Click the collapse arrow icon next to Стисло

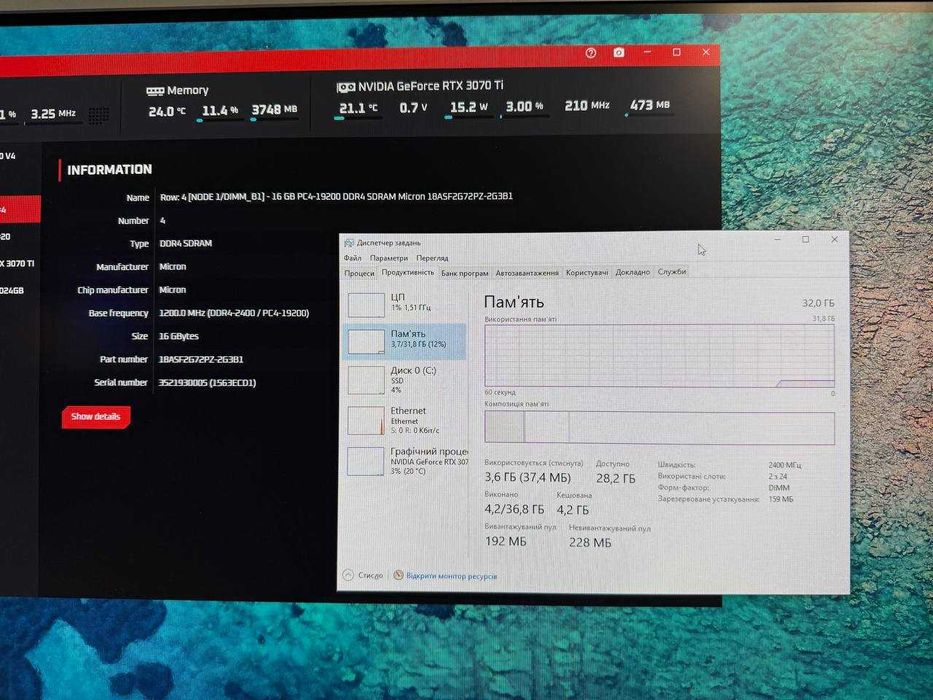(349, 575)
